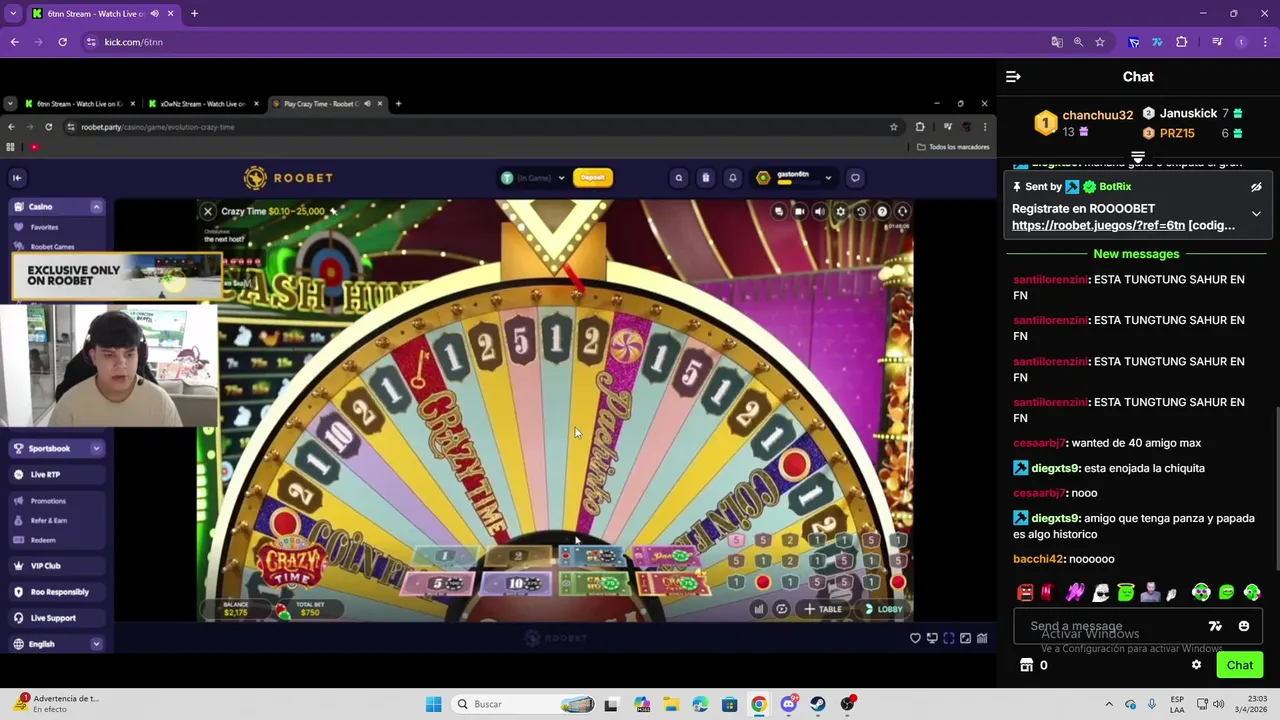This screenshot has width=1280, height=720.
Task: Mute the 6tnn Stream Chrome tab audio
Action: [x=154, y=14]
